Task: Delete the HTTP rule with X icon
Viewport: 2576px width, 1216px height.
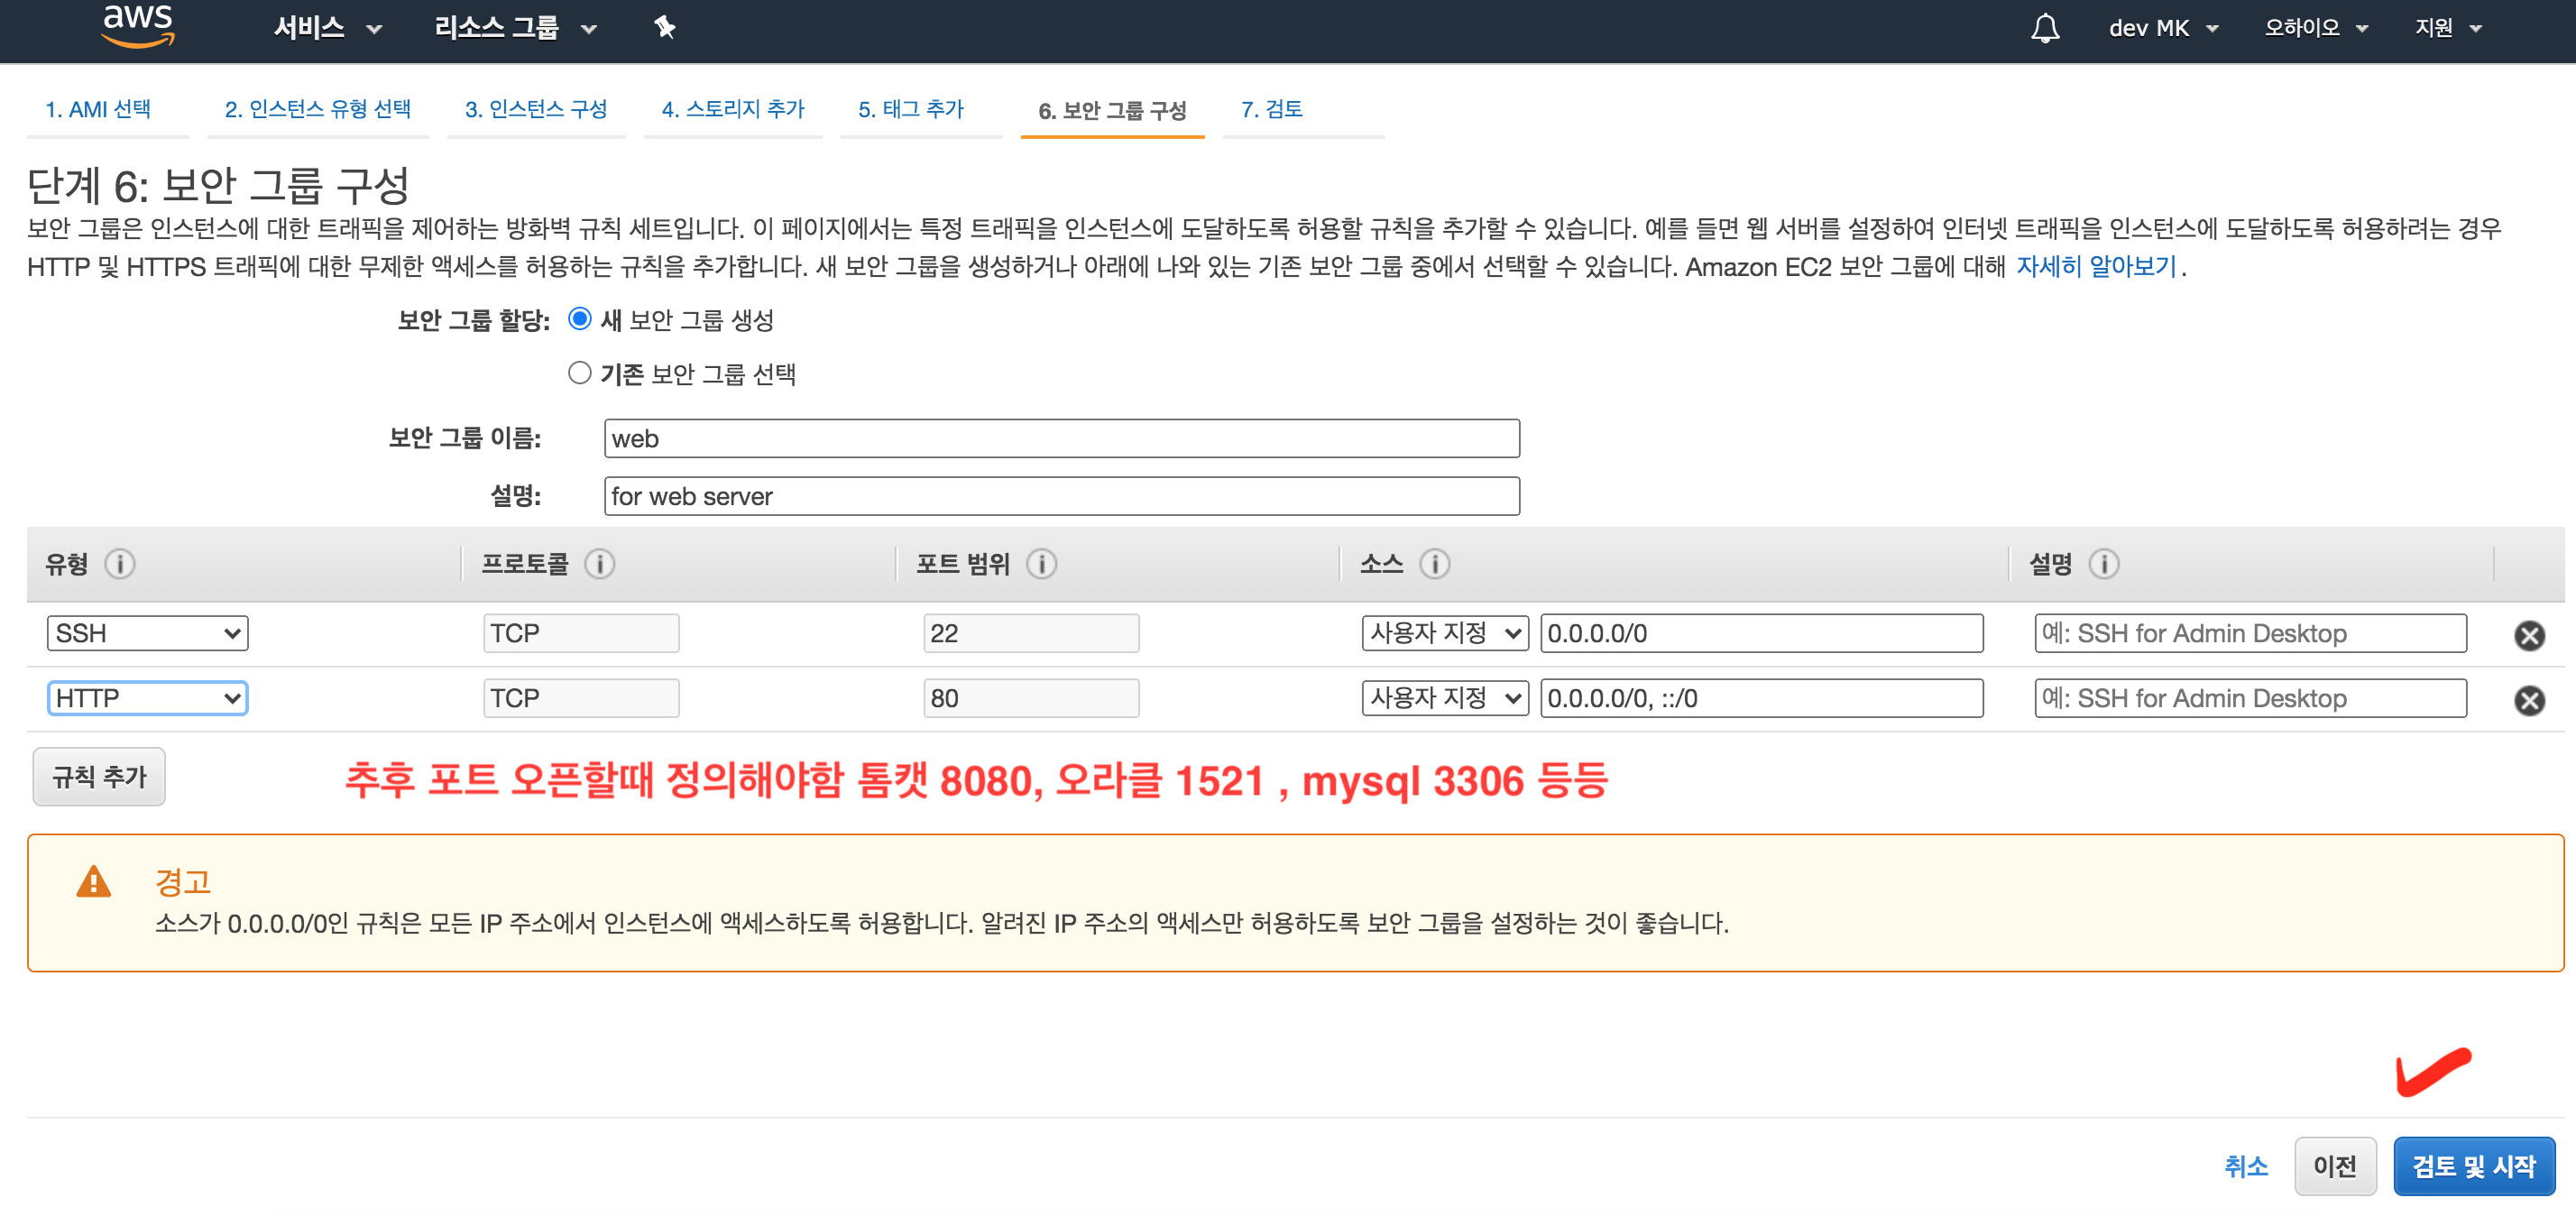Action: [x=2528, y=700]
